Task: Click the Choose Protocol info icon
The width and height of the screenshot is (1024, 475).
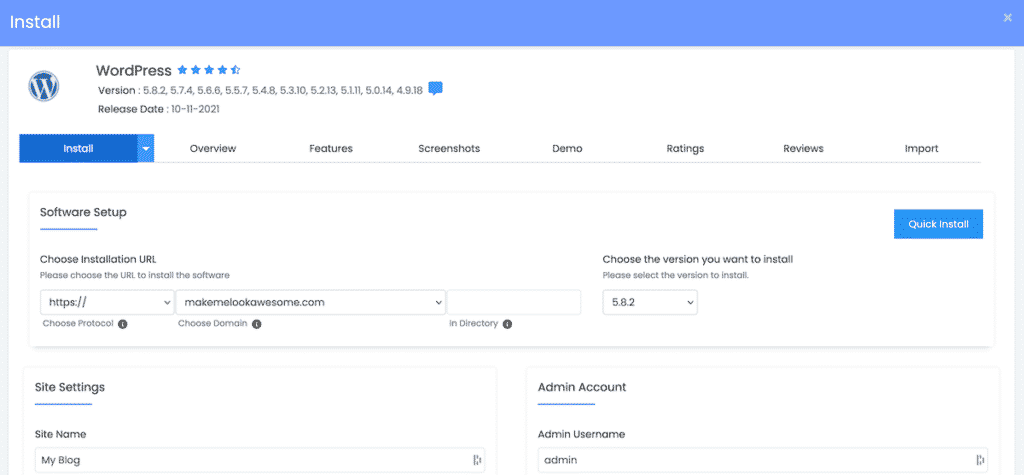Action: (123, 324)
